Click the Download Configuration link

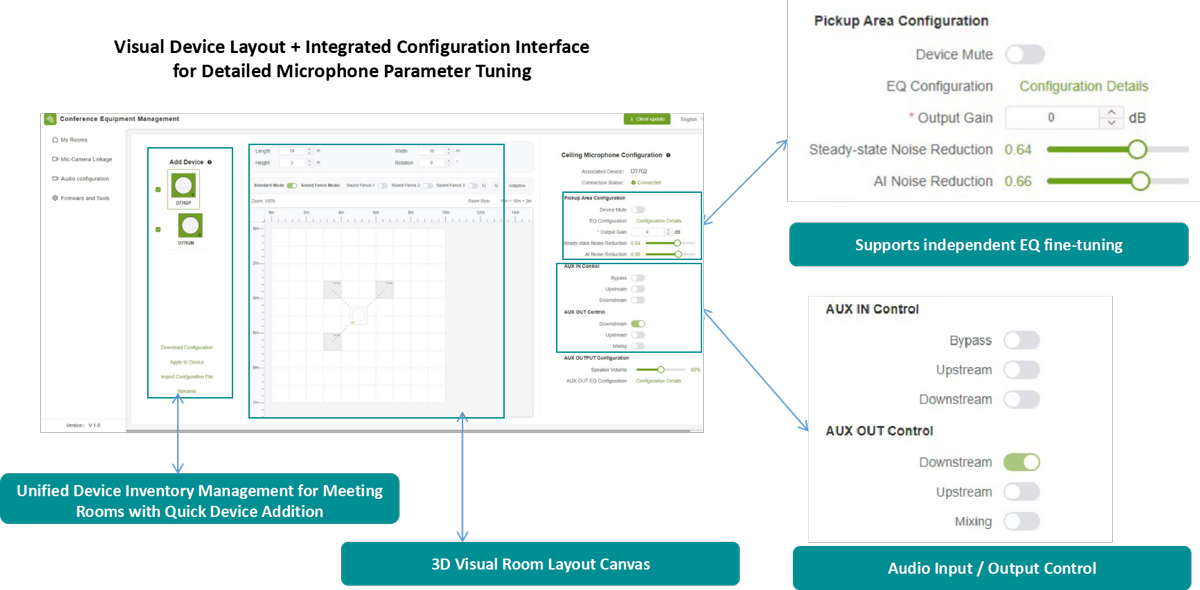[187, 347]
